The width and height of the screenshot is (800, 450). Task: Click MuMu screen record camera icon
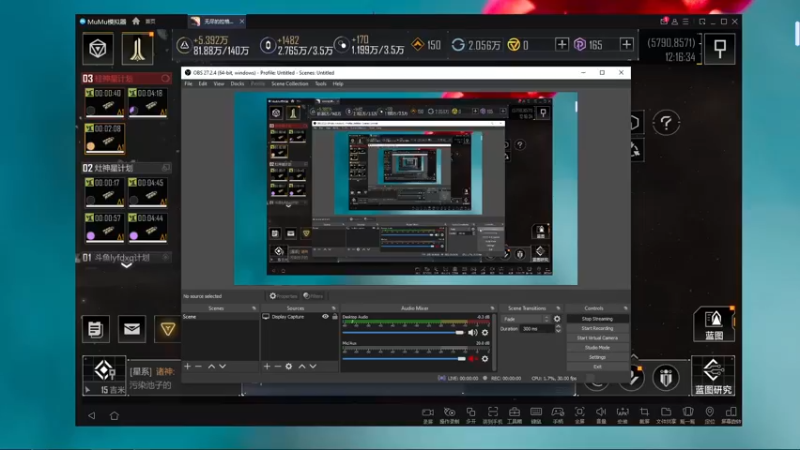(x=428, y=412)
